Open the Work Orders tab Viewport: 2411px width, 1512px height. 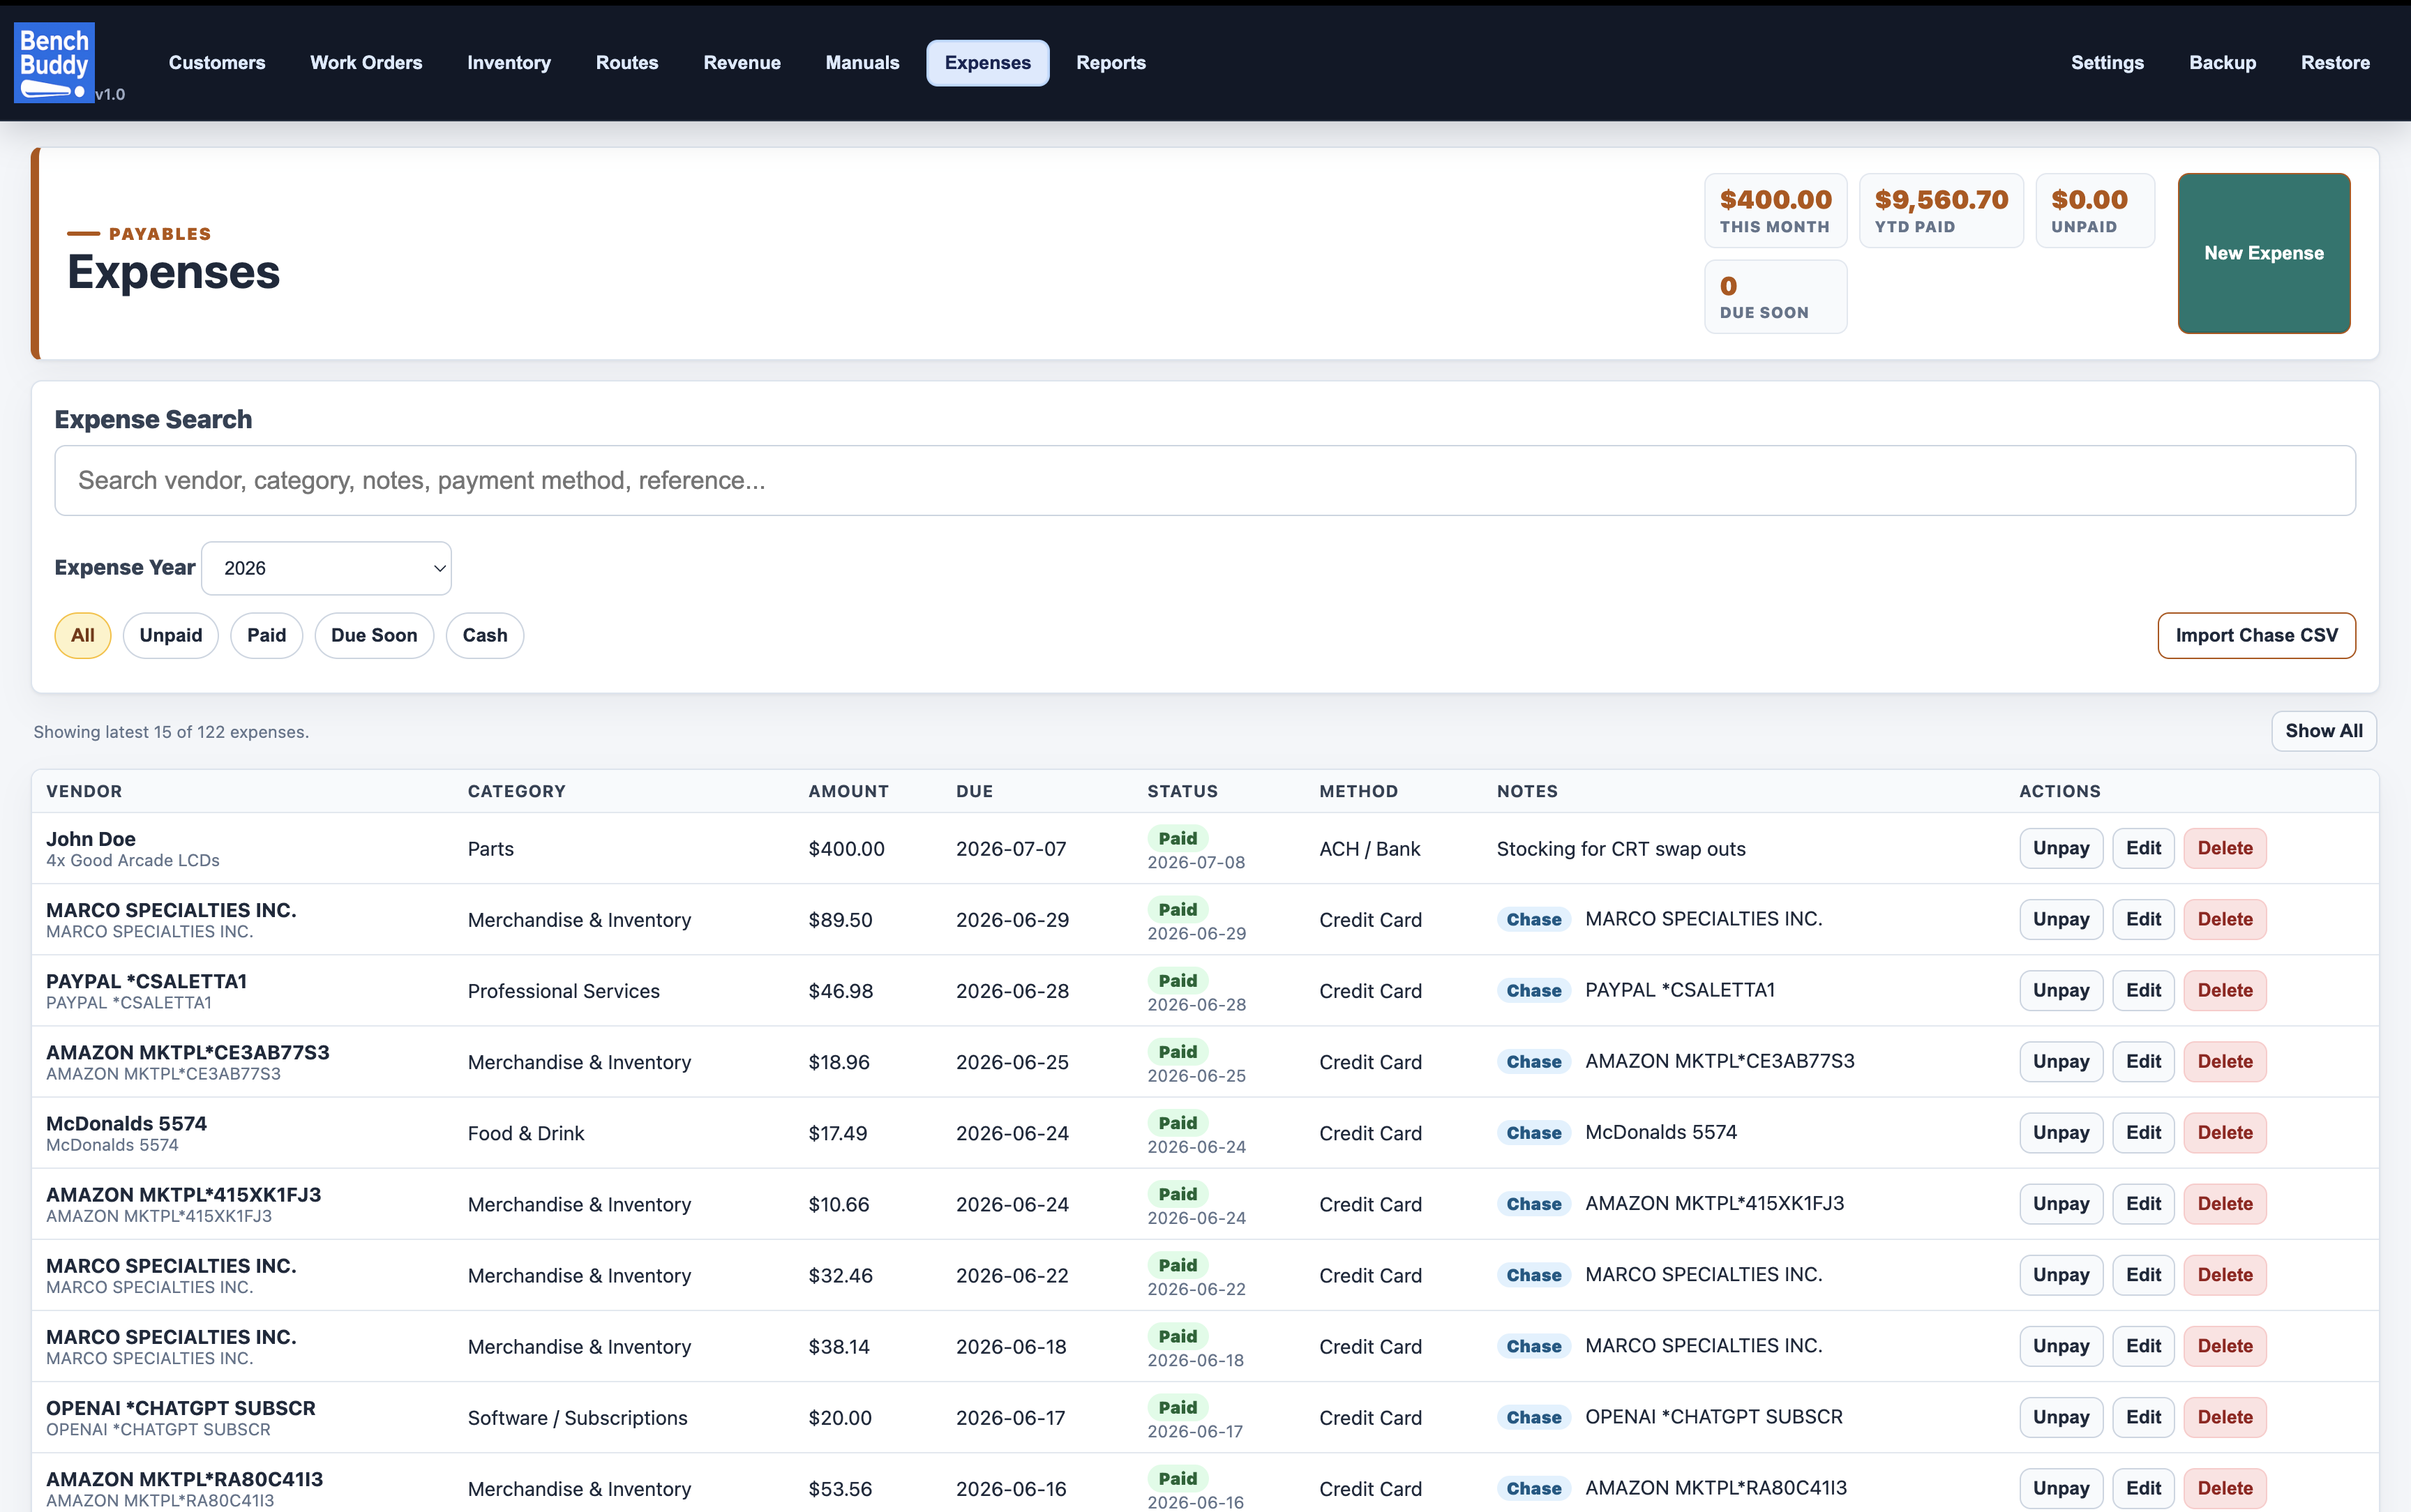click(x=366, y=63)
